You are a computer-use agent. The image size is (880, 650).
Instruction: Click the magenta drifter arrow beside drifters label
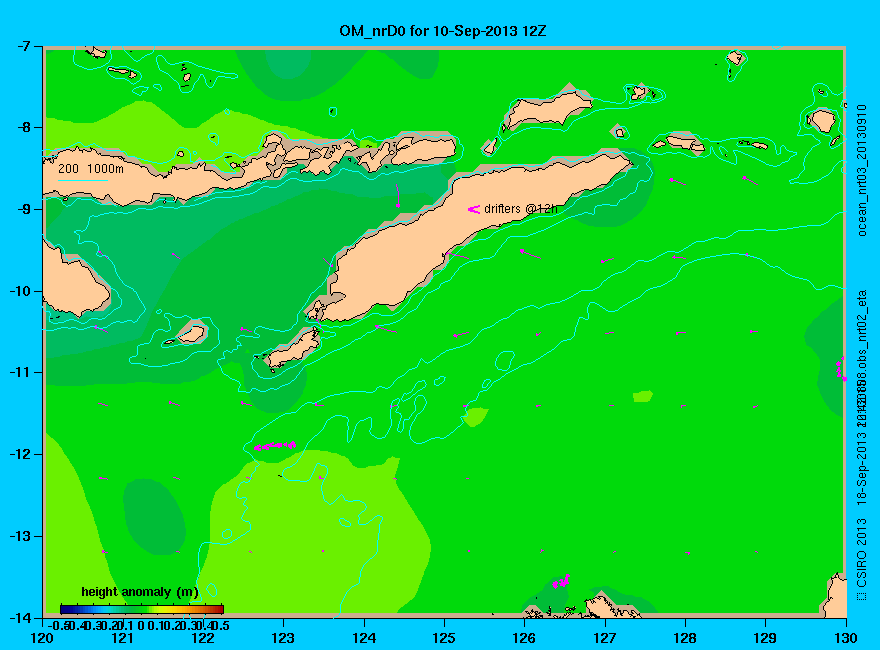(474, 209)
